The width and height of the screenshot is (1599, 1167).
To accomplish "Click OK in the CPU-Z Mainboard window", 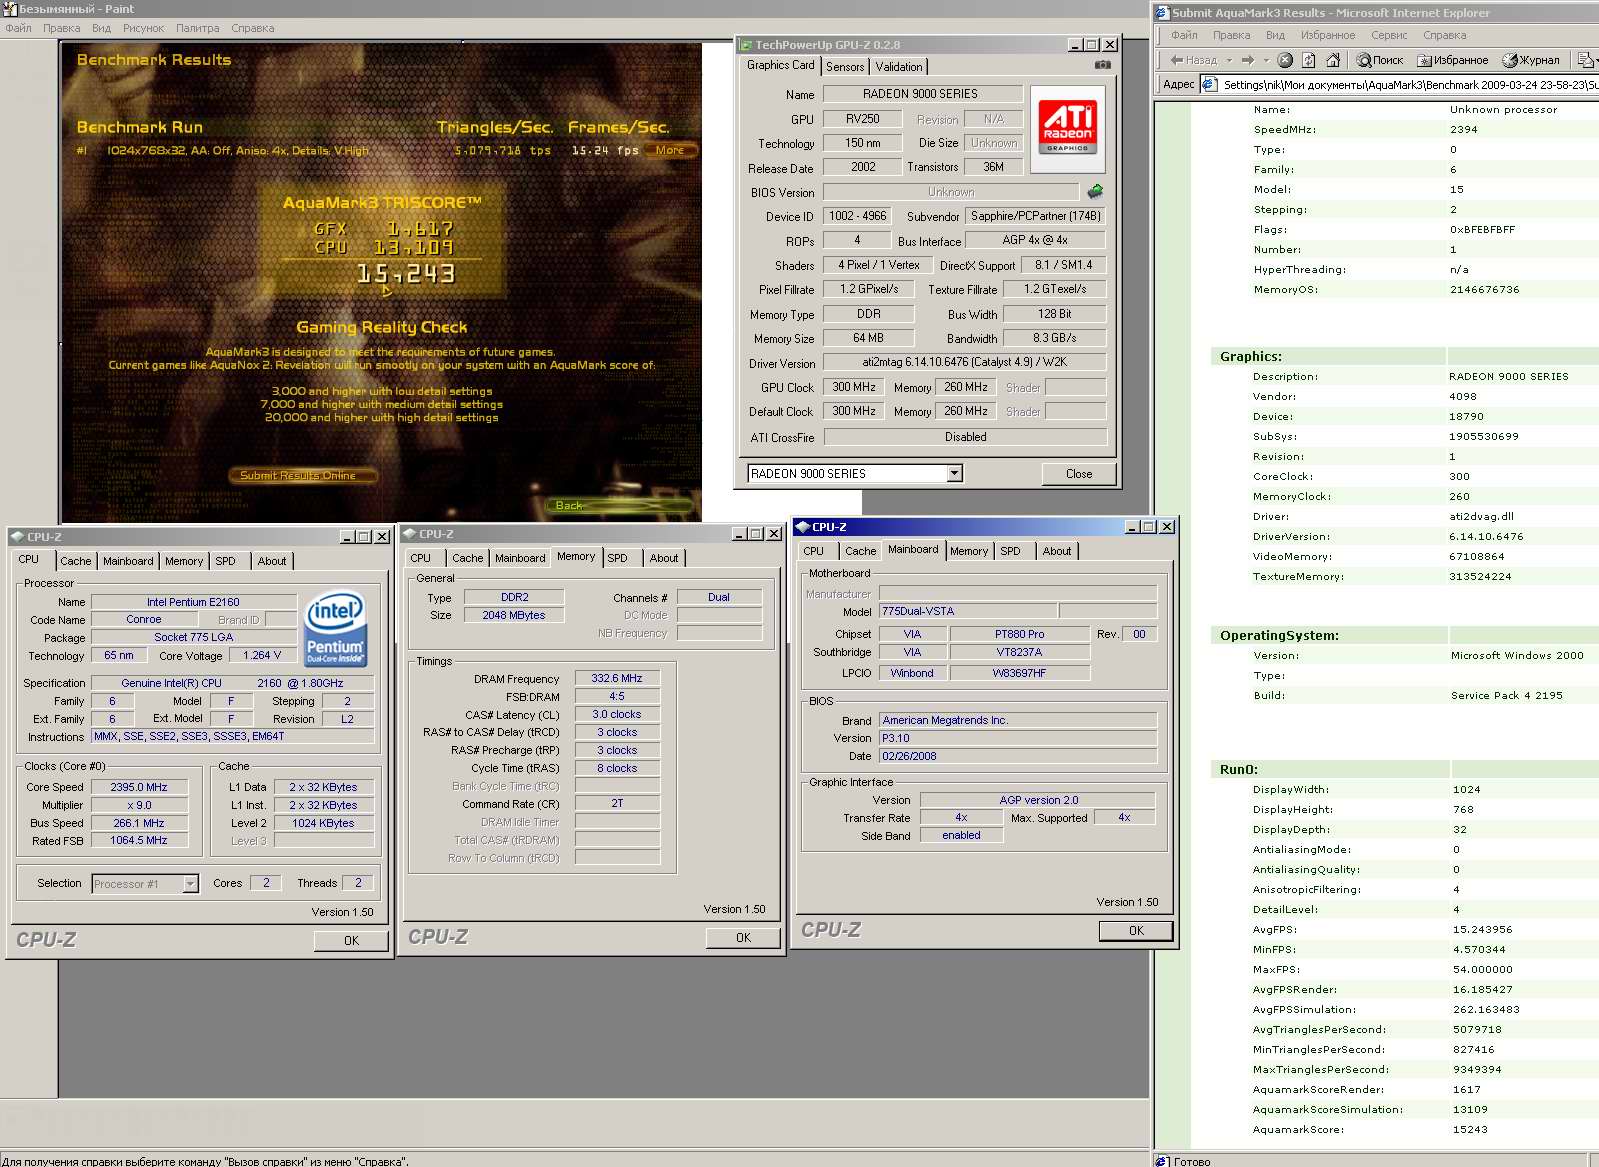I will 1136,930.
